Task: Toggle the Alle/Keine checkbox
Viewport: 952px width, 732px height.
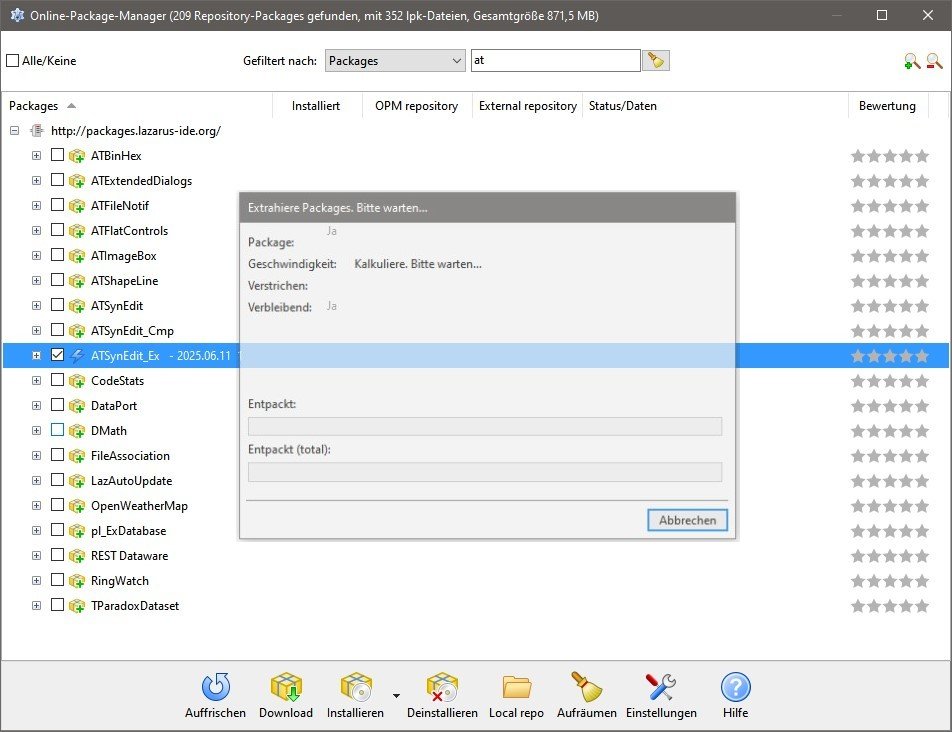Action: point(13,61)
